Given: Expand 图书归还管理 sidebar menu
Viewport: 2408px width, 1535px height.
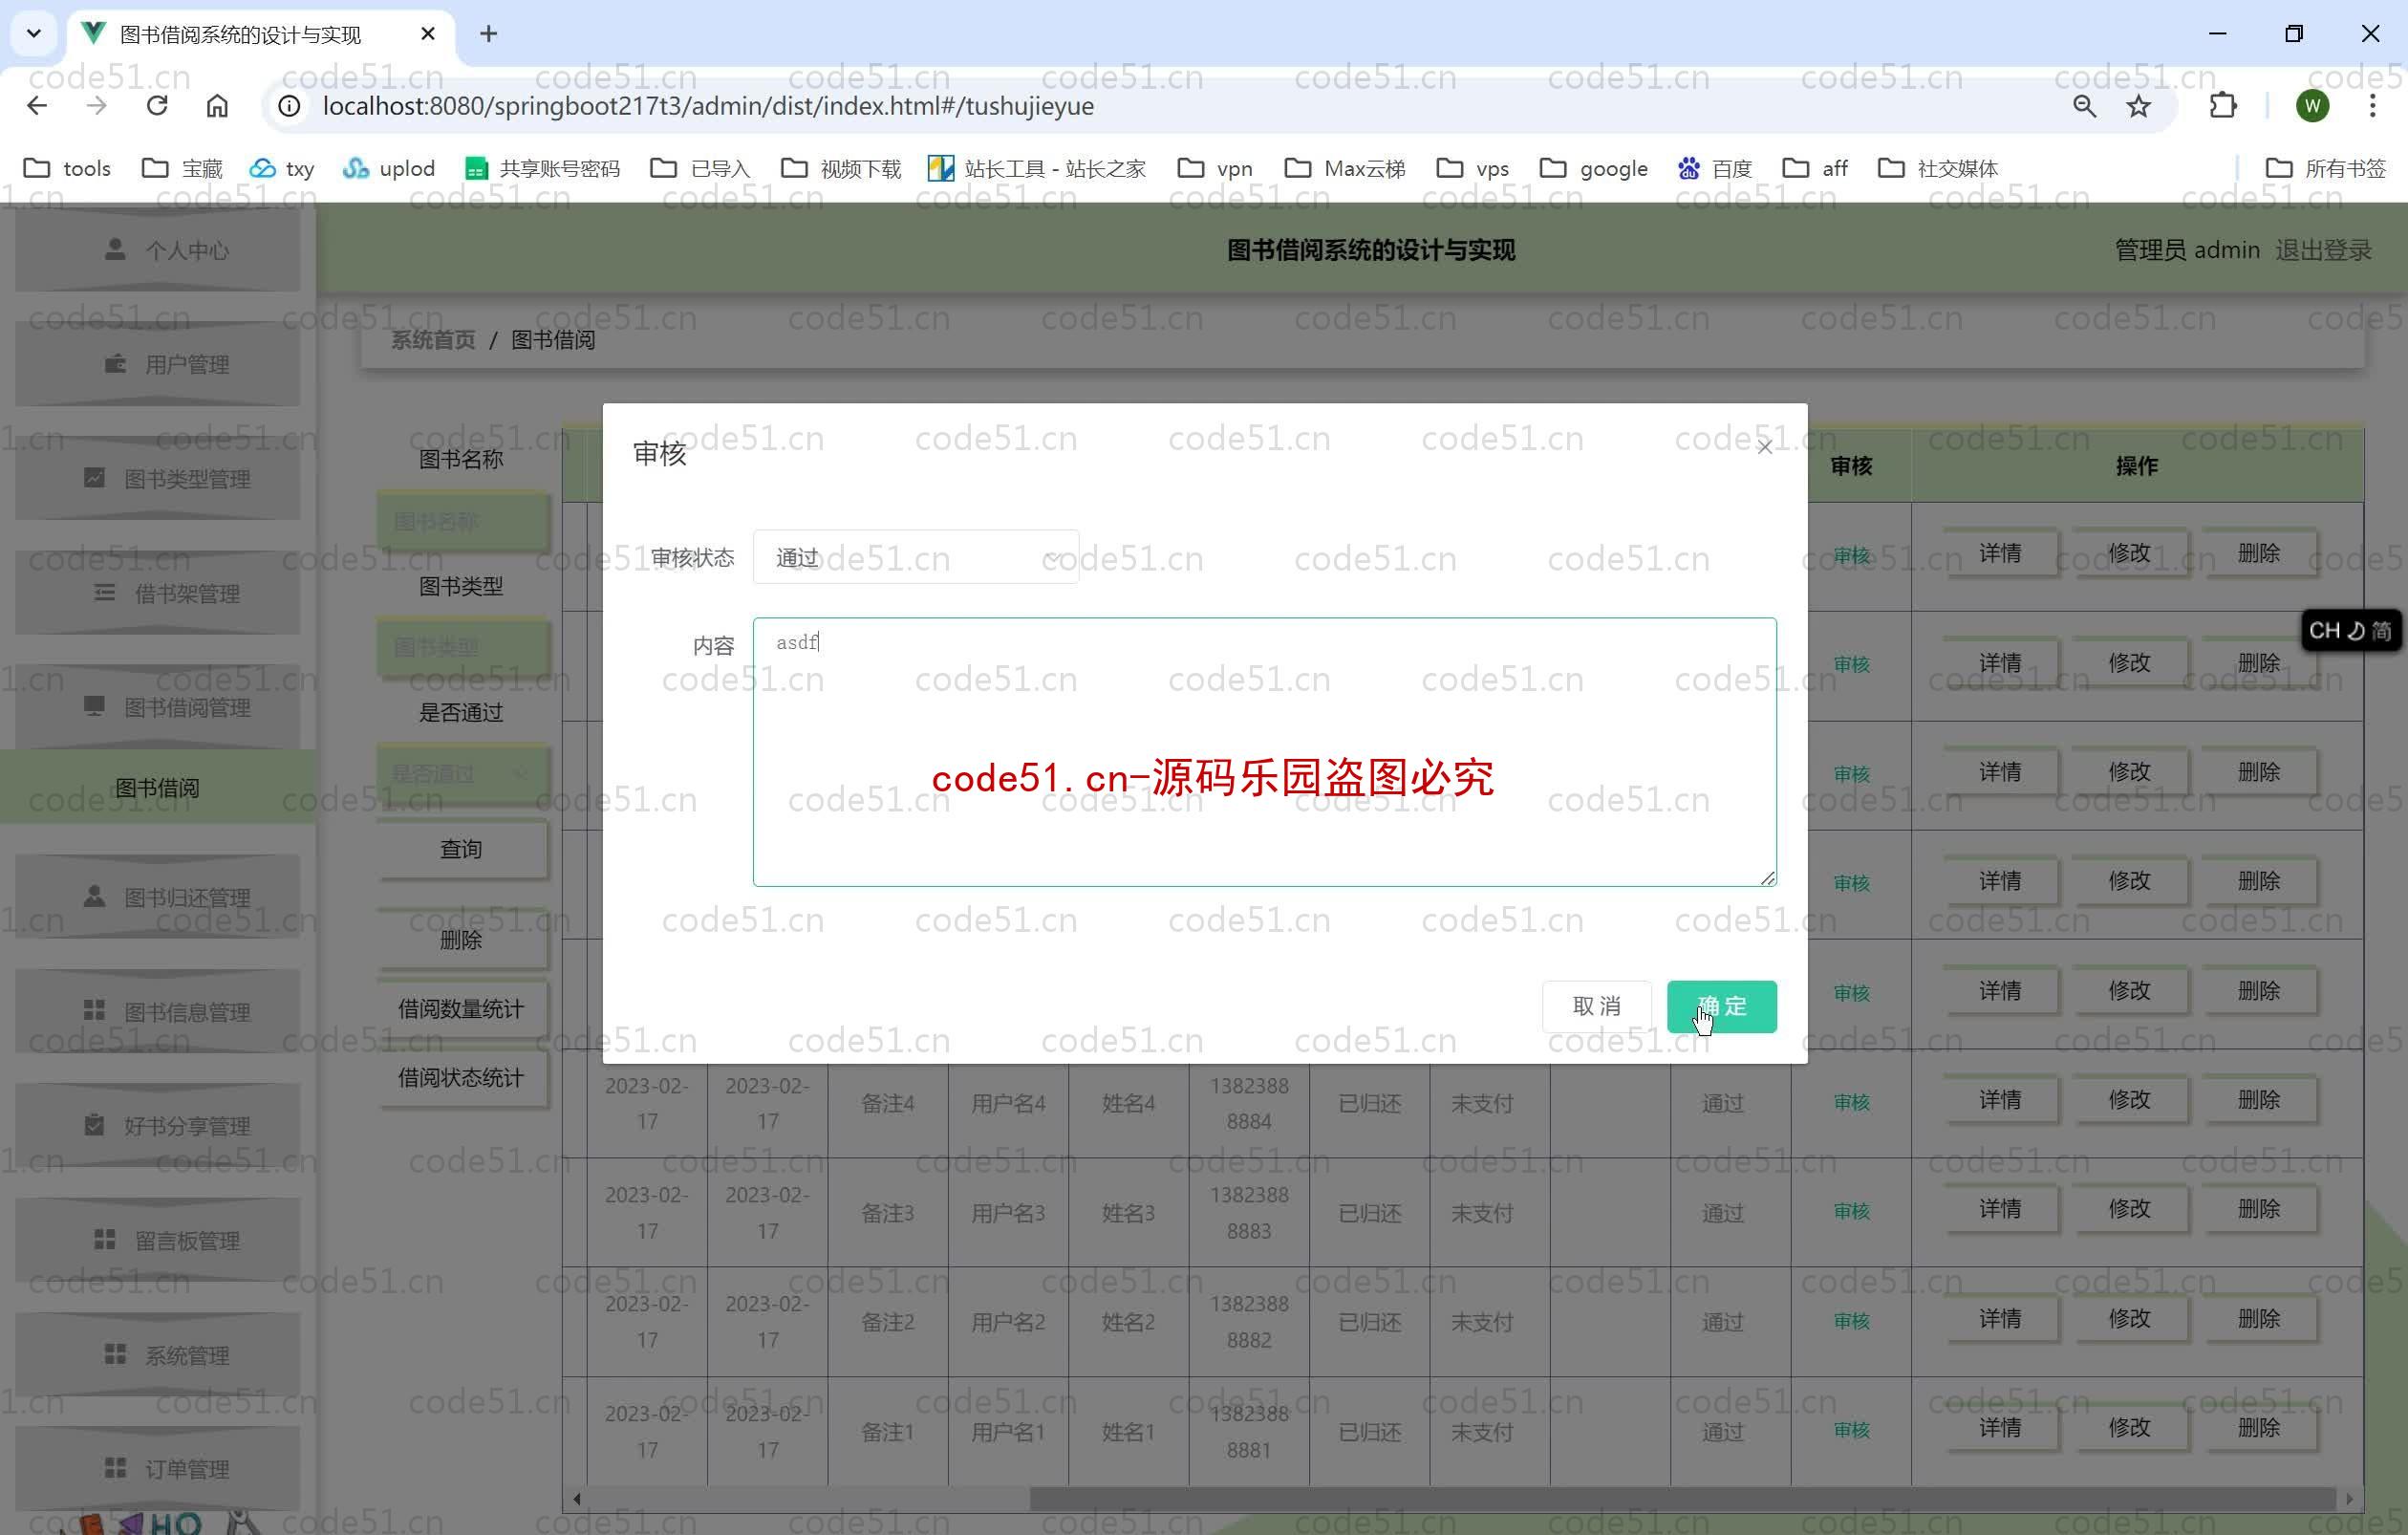Looking at the screenshot, I should click(x=157, y=897).
